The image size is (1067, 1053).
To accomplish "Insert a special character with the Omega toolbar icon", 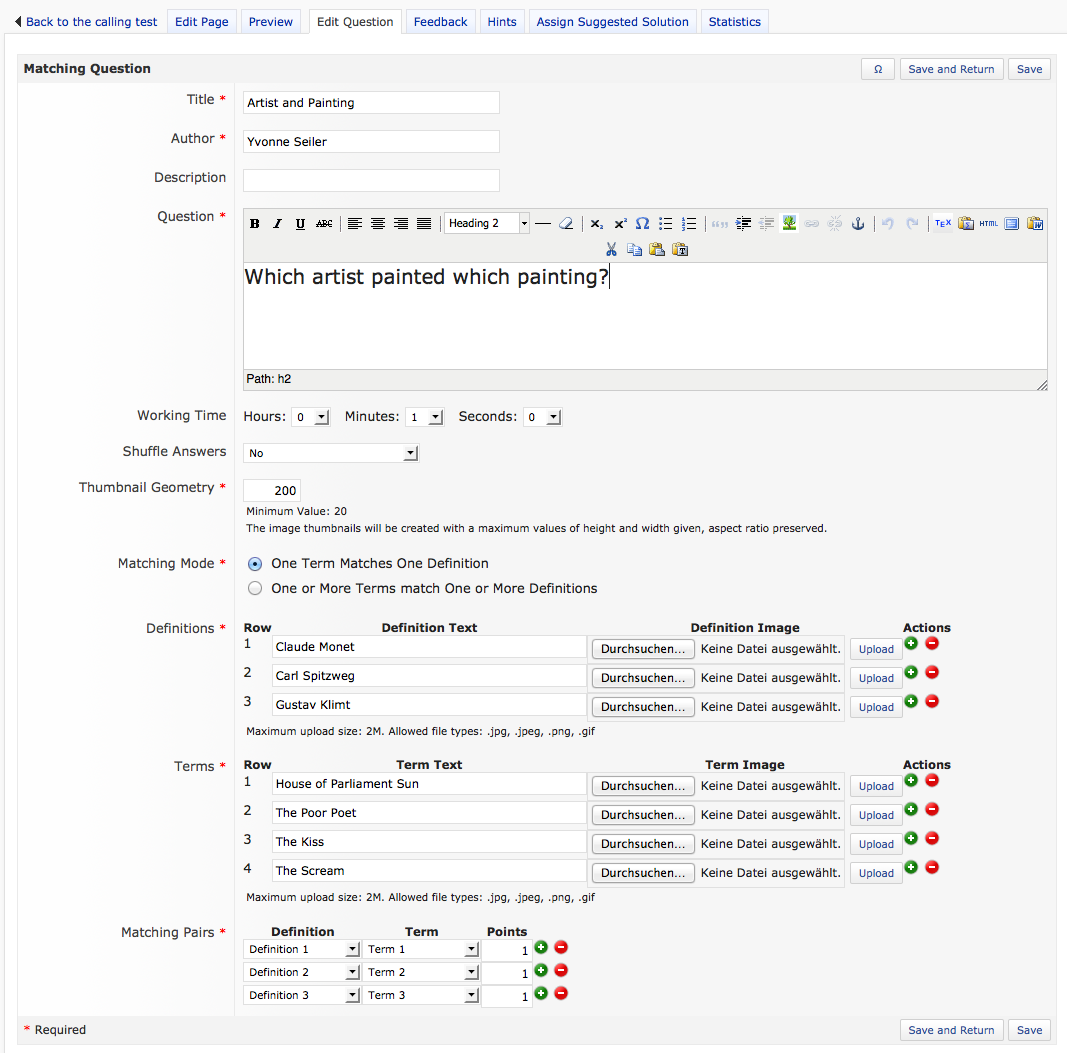I will 642,224.
